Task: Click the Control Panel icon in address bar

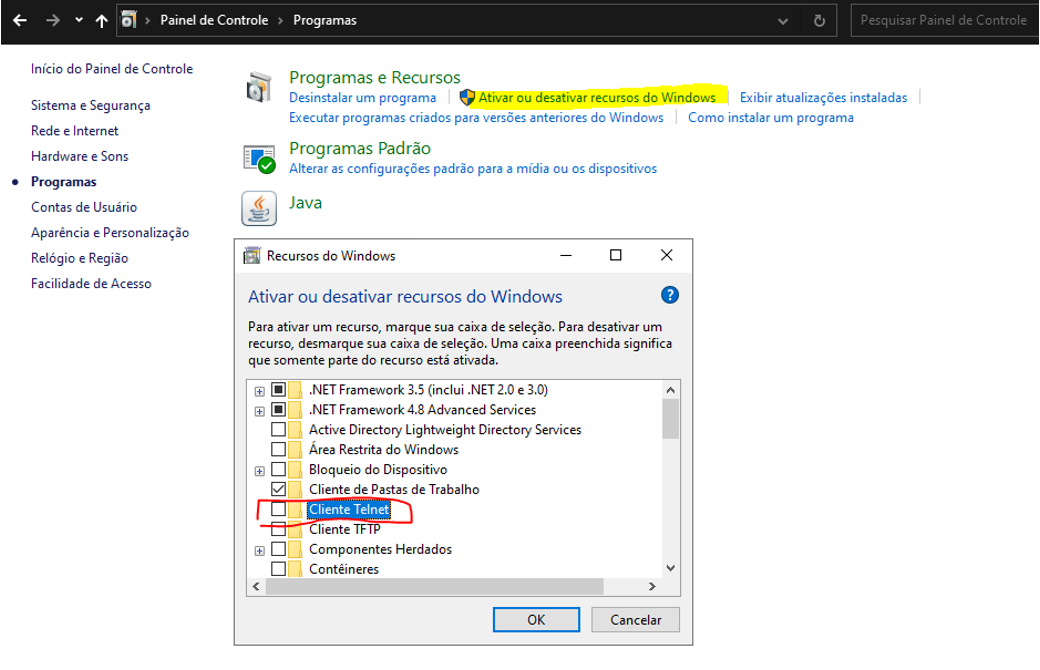Action: (x=128, y=20)
